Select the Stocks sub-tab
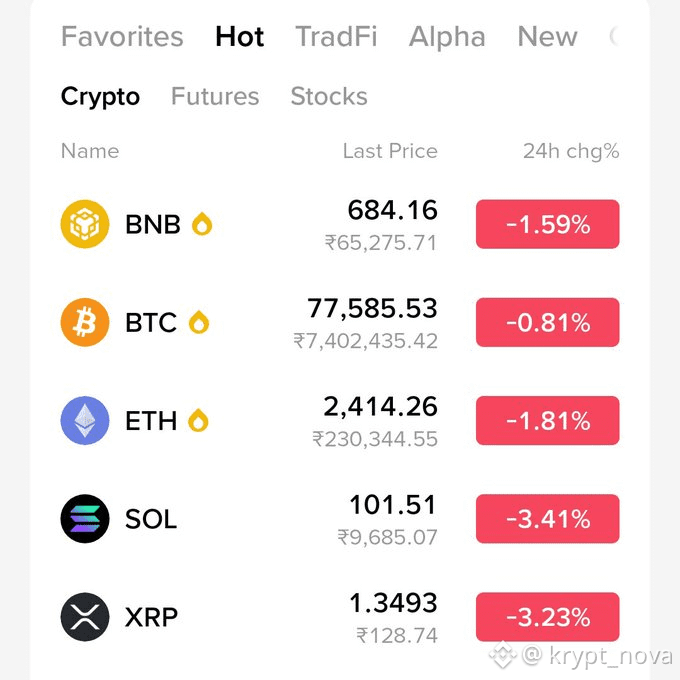 click(x=329, y=96)
